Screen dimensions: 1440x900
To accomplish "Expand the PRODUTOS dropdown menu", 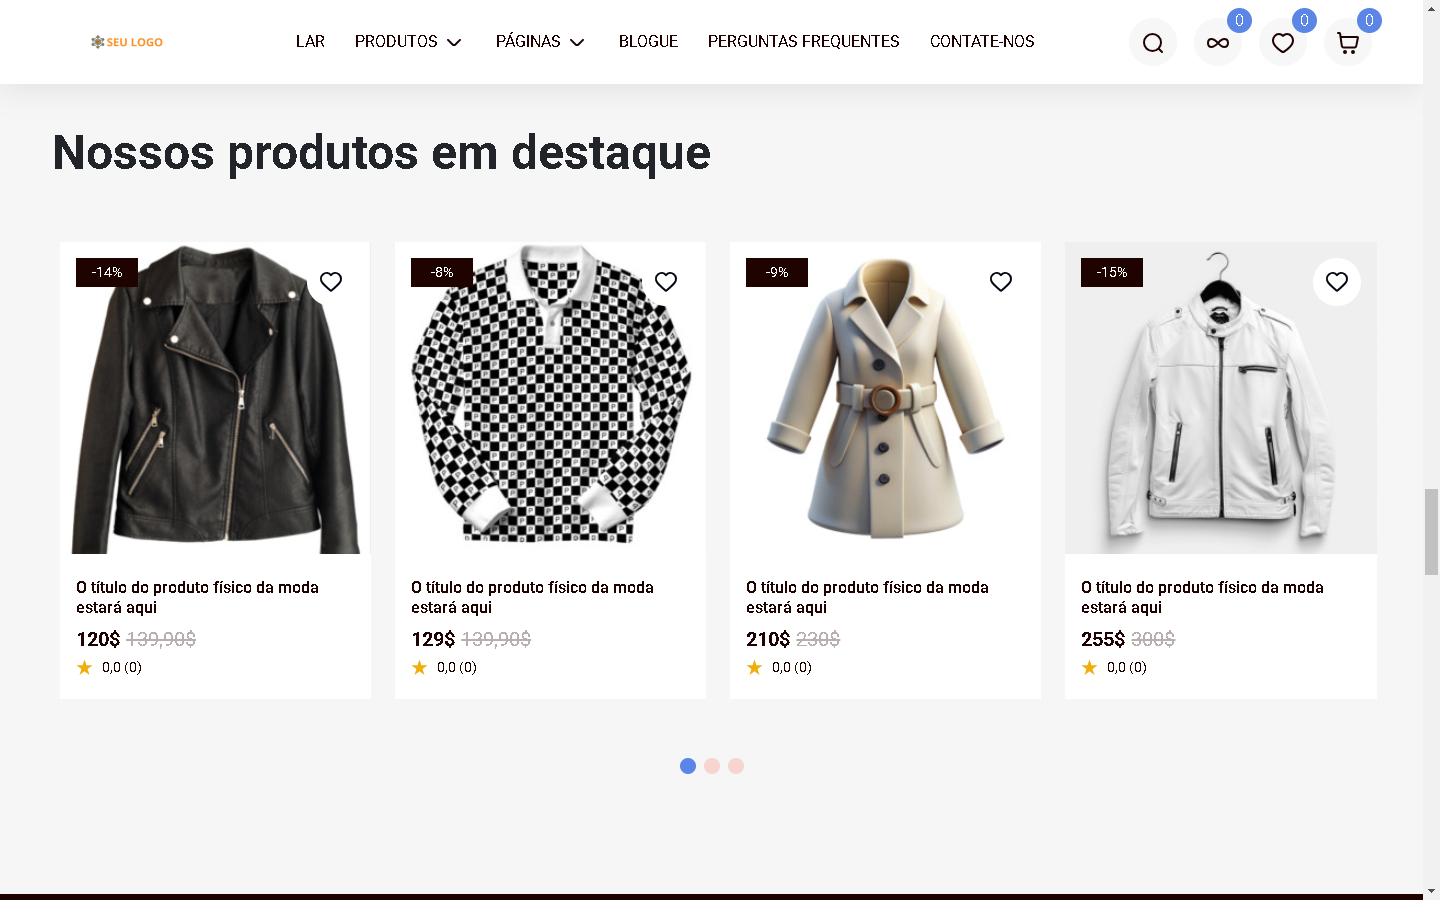I will click(408, 42).
